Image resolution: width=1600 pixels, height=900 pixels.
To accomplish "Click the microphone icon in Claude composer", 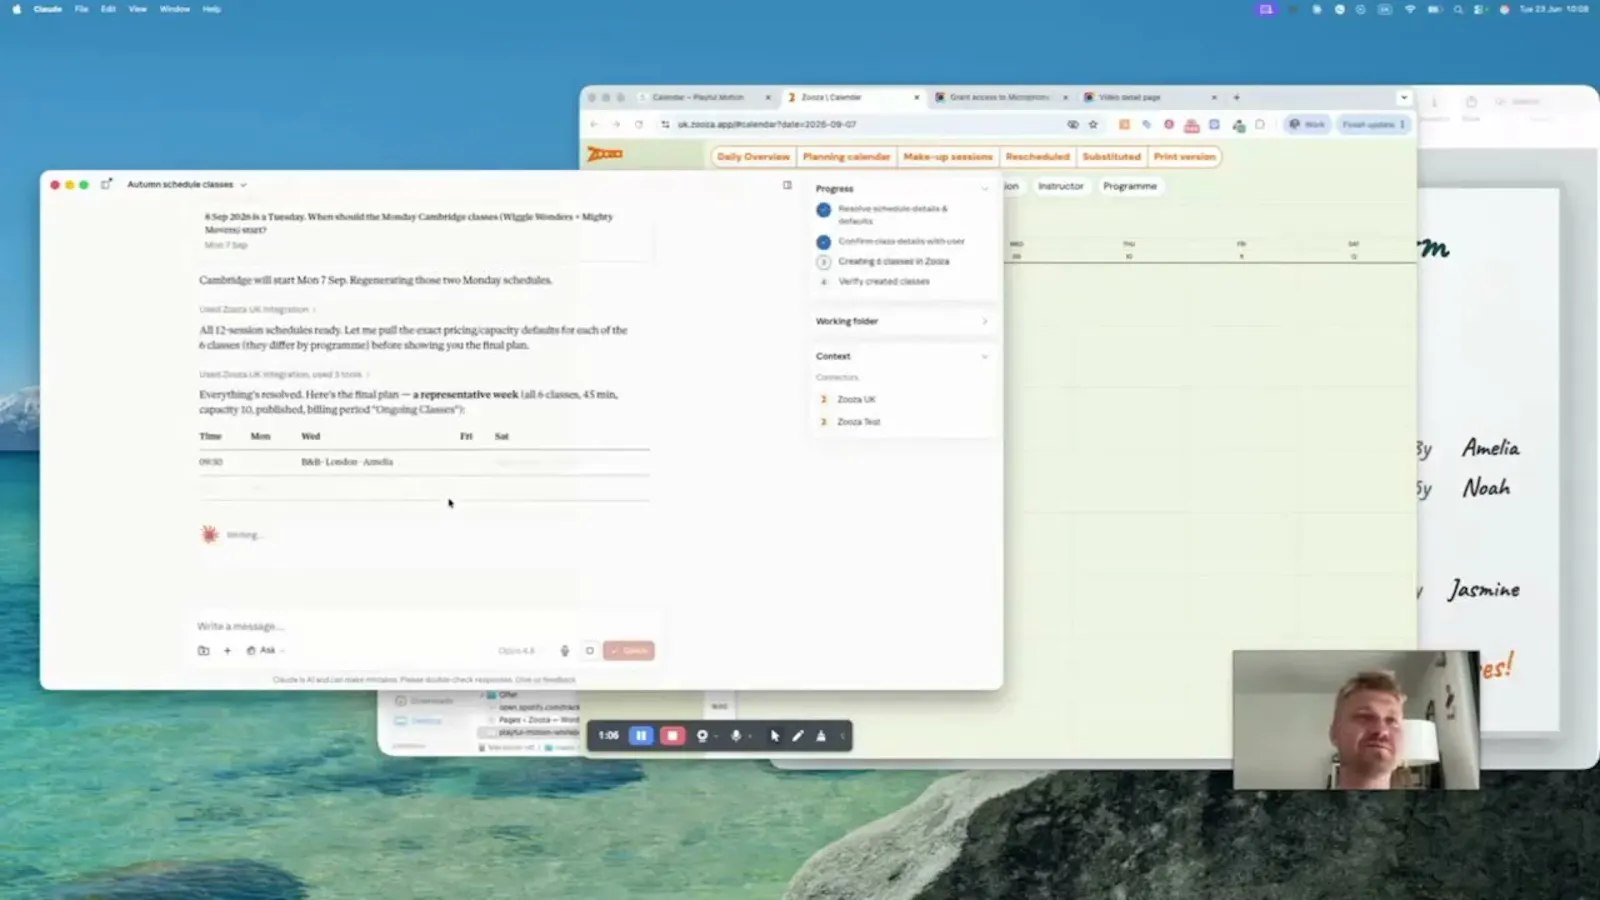I will pos(564,650).
